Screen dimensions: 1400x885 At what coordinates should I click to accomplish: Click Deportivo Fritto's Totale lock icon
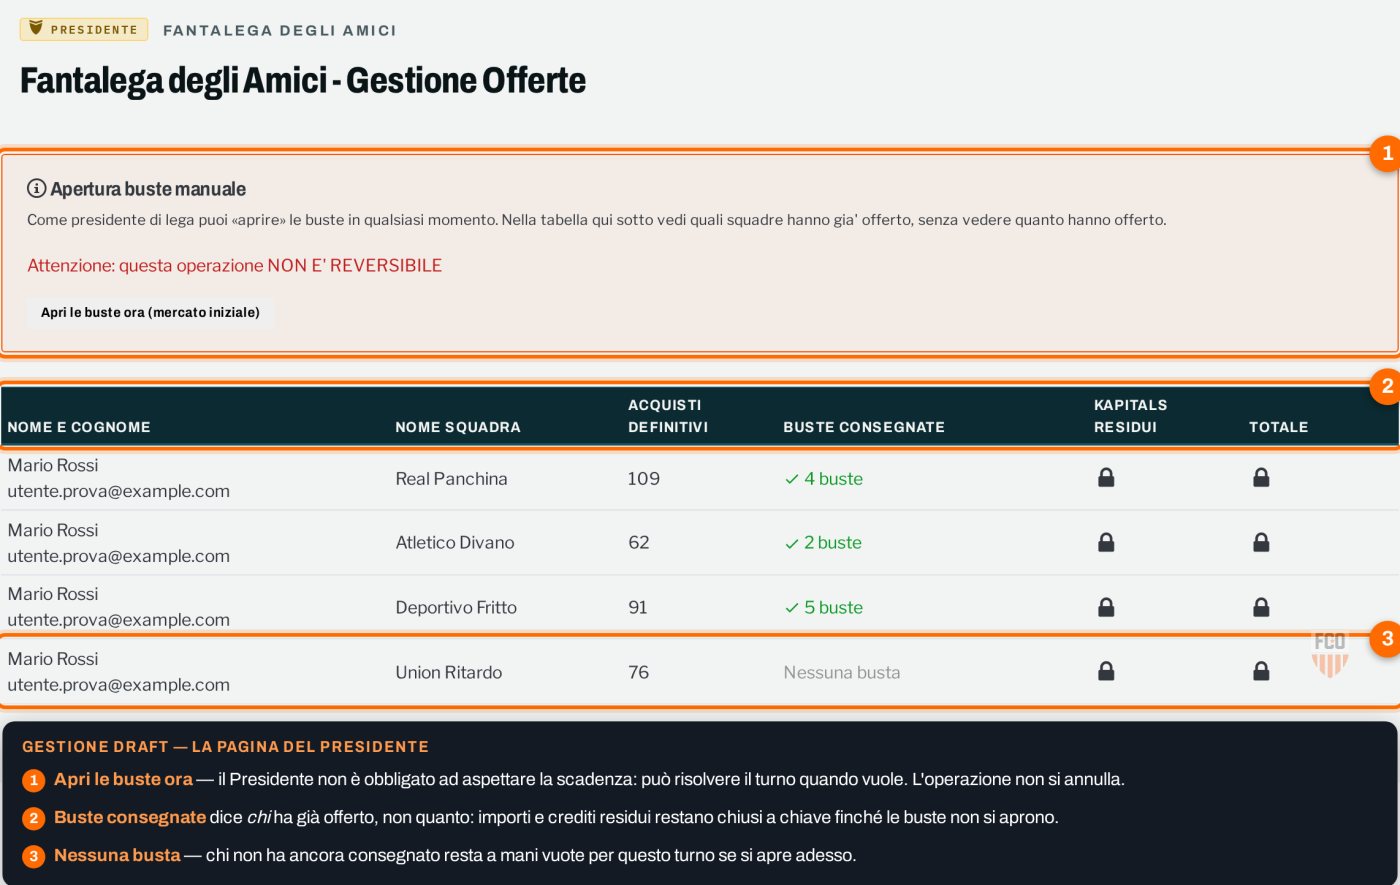[1261, 607]
